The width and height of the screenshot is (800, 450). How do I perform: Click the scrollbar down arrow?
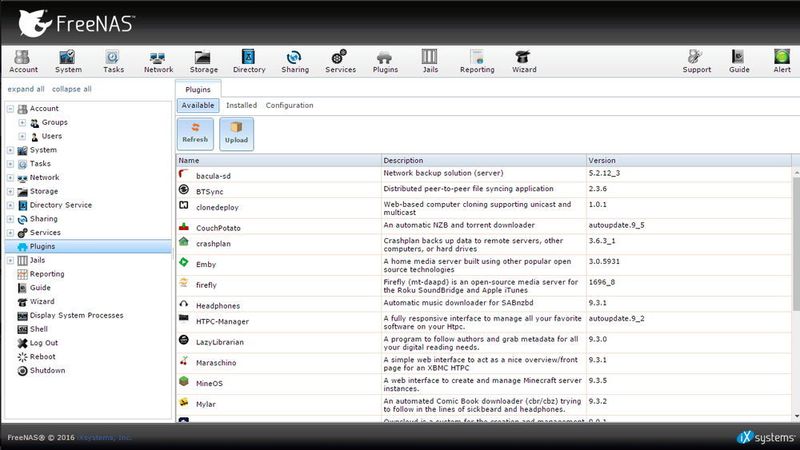click(x=796, y=417)
